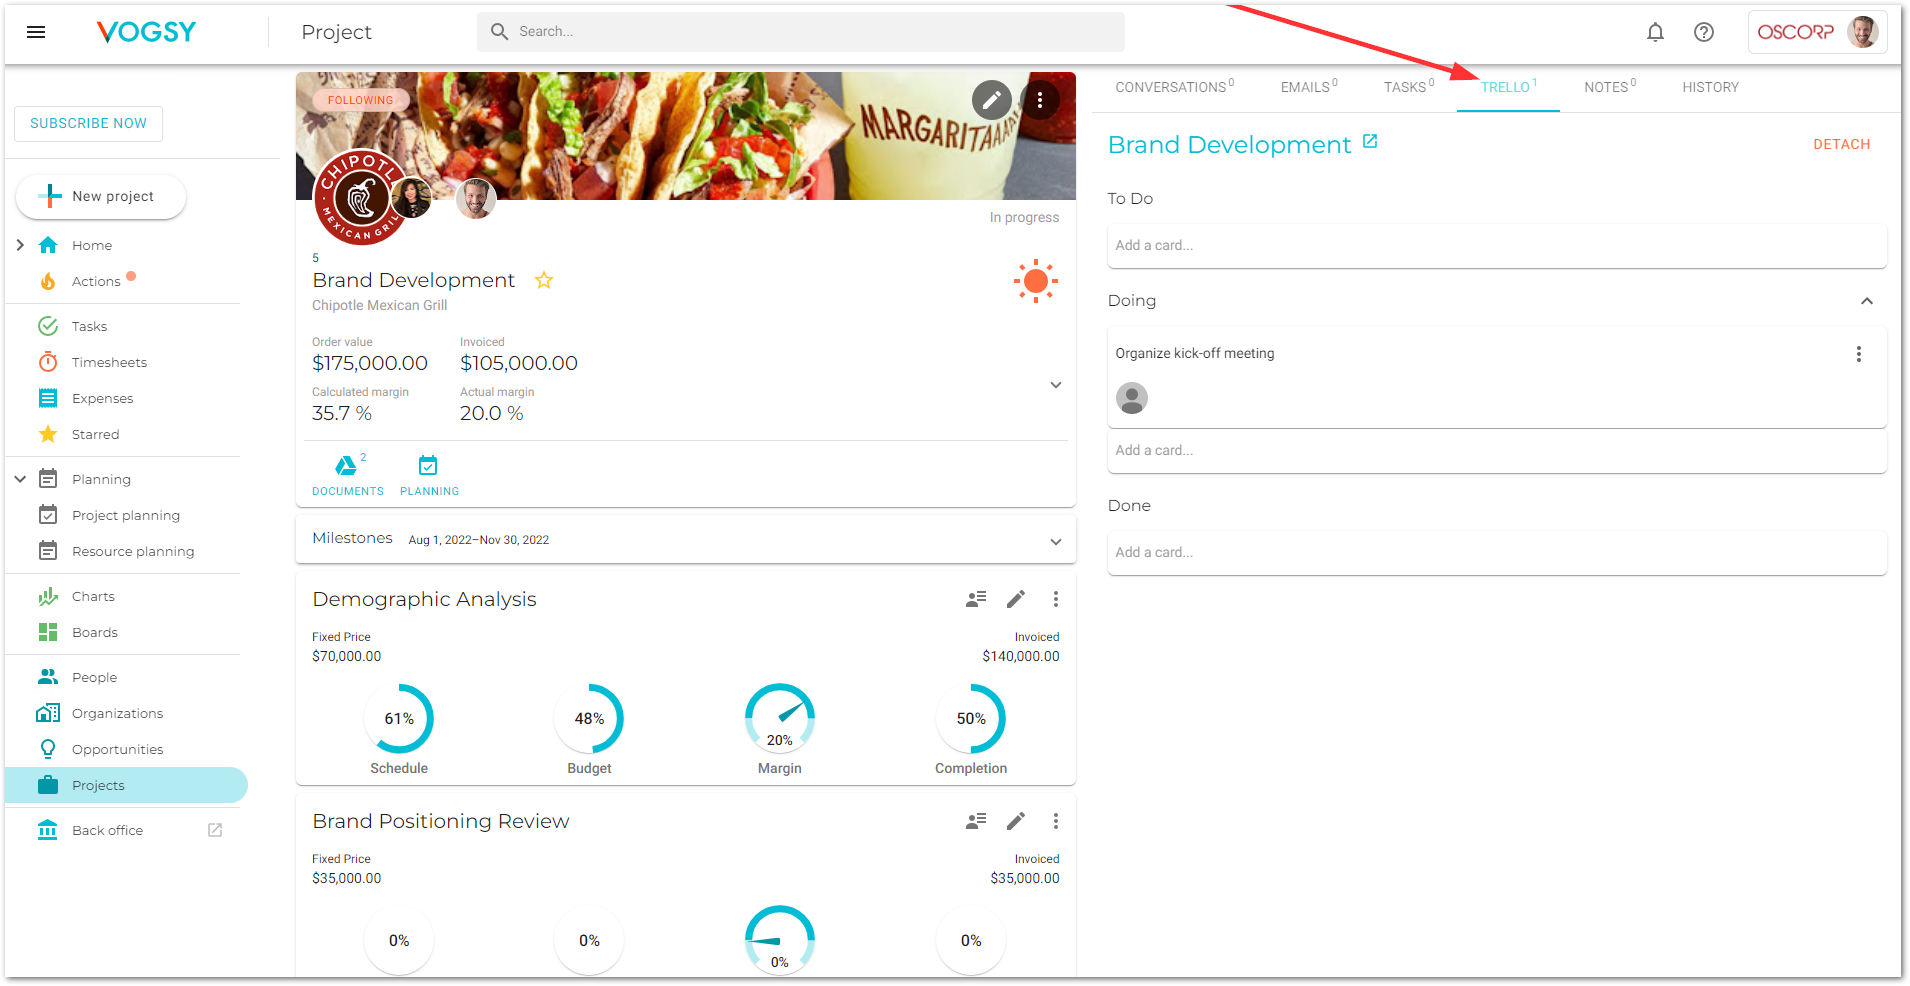The image size is (1910, 986).
Task: Expand the Milestones section
Action: [x=1055, y=541]
